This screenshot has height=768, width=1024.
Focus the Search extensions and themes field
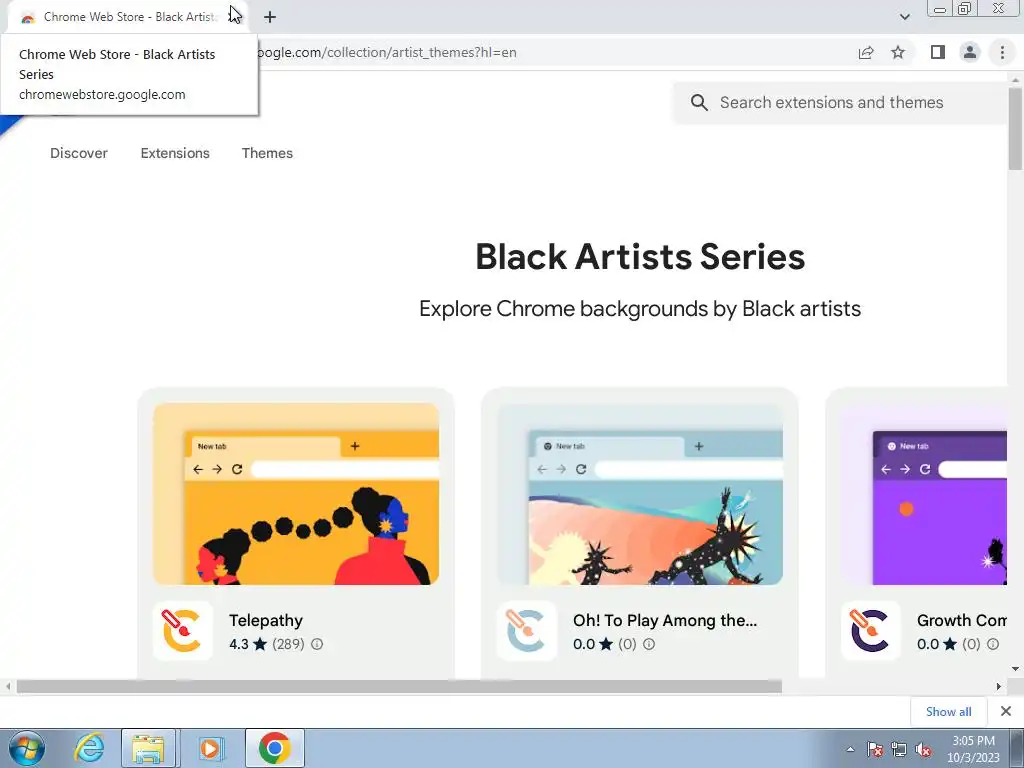click(x=840, y=103)
